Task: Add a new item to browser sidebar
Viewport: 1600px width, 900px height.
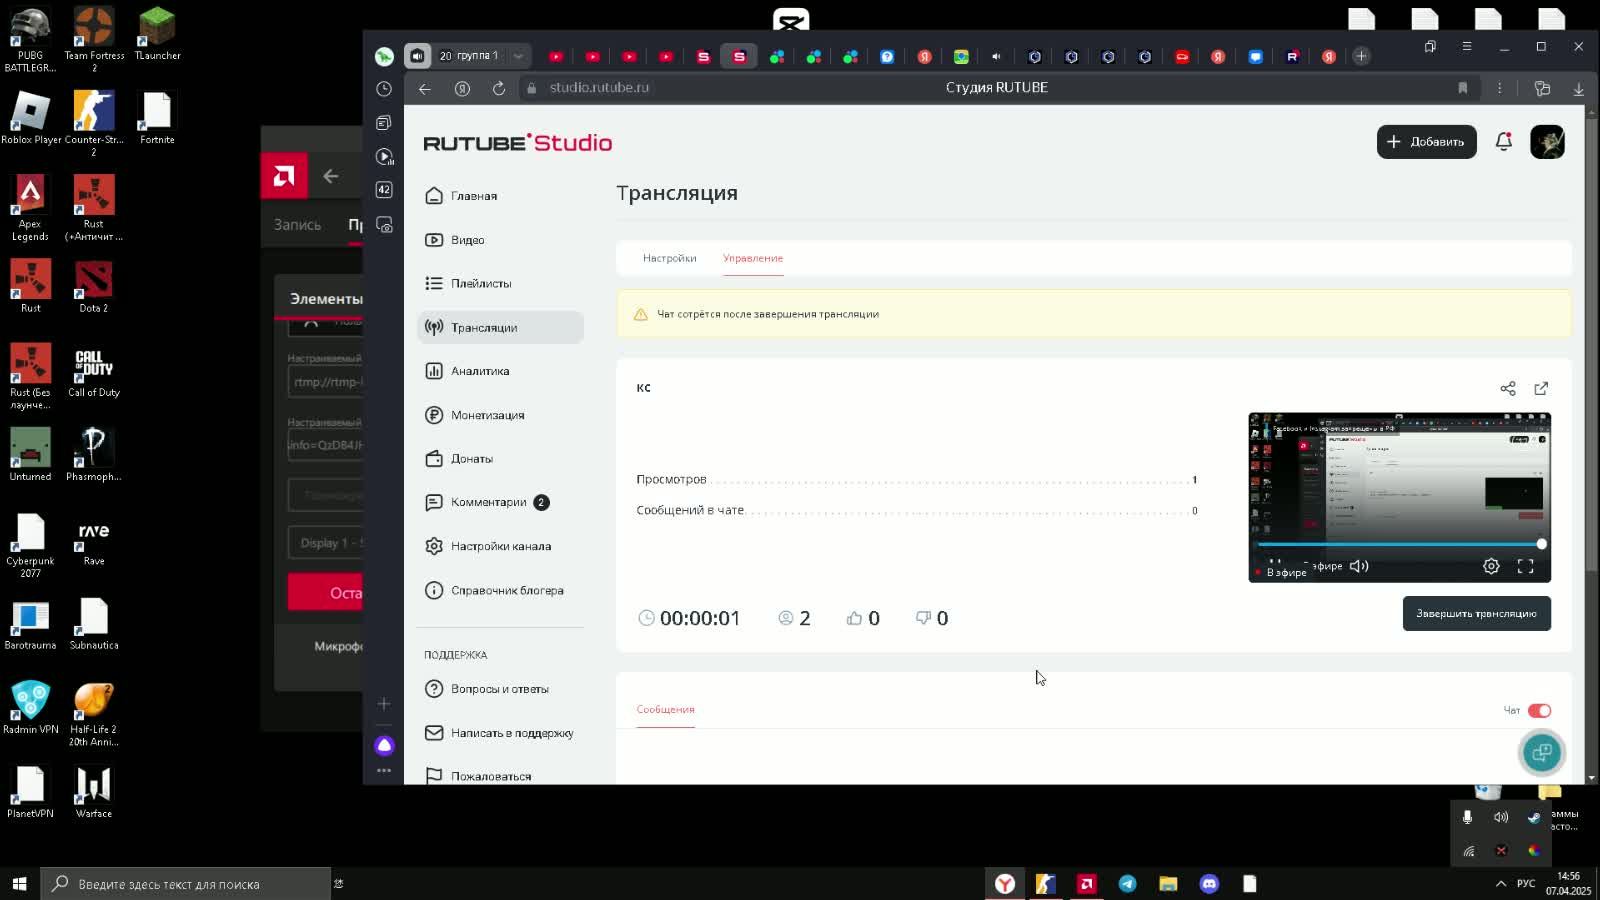Action: click(384, 704)
